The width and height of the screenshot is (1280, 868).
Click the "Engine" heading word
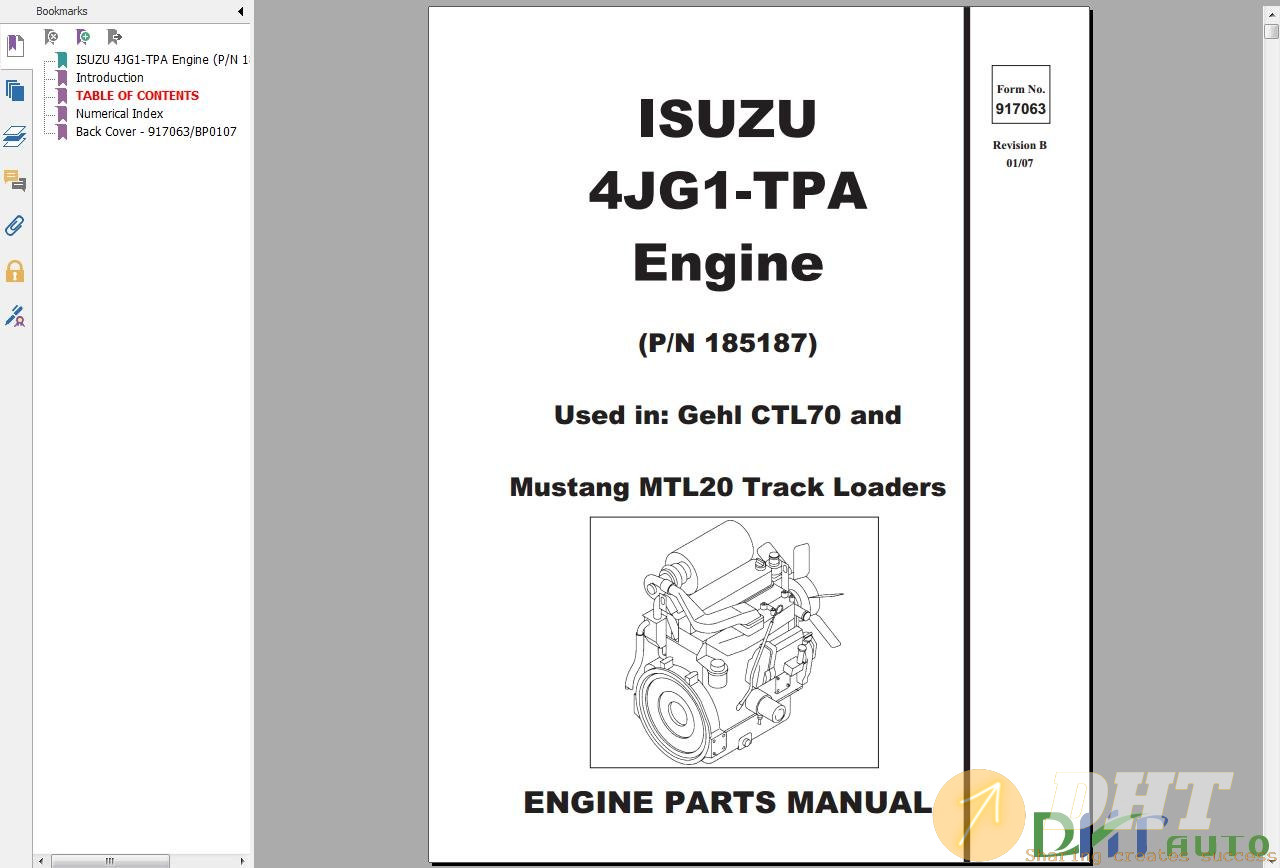pyautogui.click(x=728, y=264)
